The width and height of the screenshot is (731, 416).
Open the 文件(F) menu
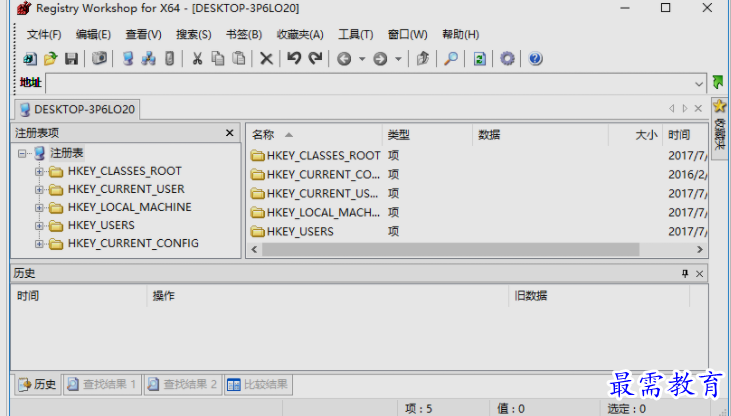pyautogui.click(x=44, y=35)
